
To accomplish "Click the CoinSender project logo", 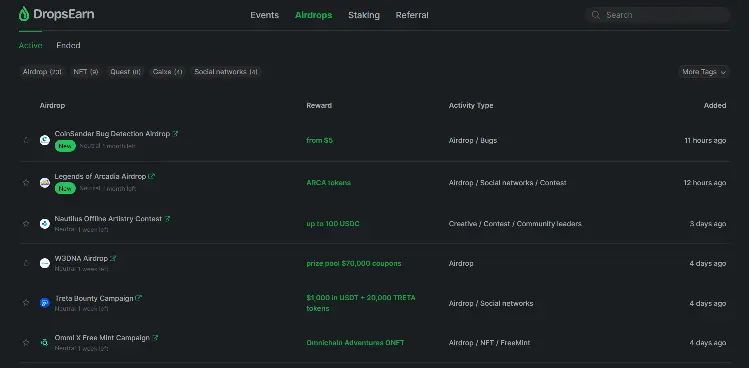I will coord(45,141).
